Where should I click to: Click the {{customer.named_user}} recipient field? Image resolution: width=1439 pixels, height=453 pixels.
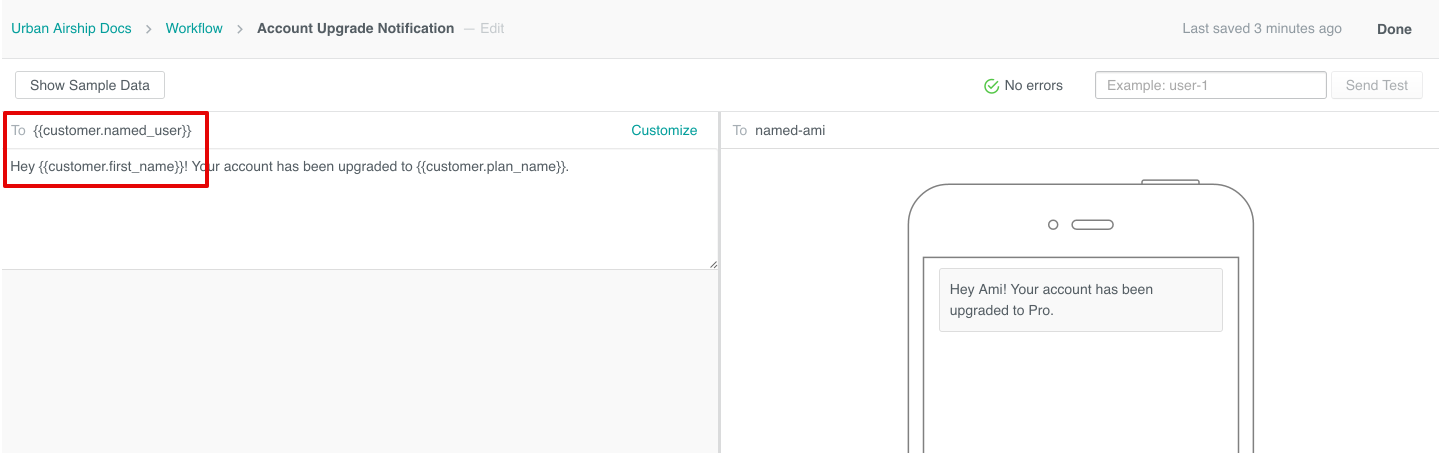(112, 130)
